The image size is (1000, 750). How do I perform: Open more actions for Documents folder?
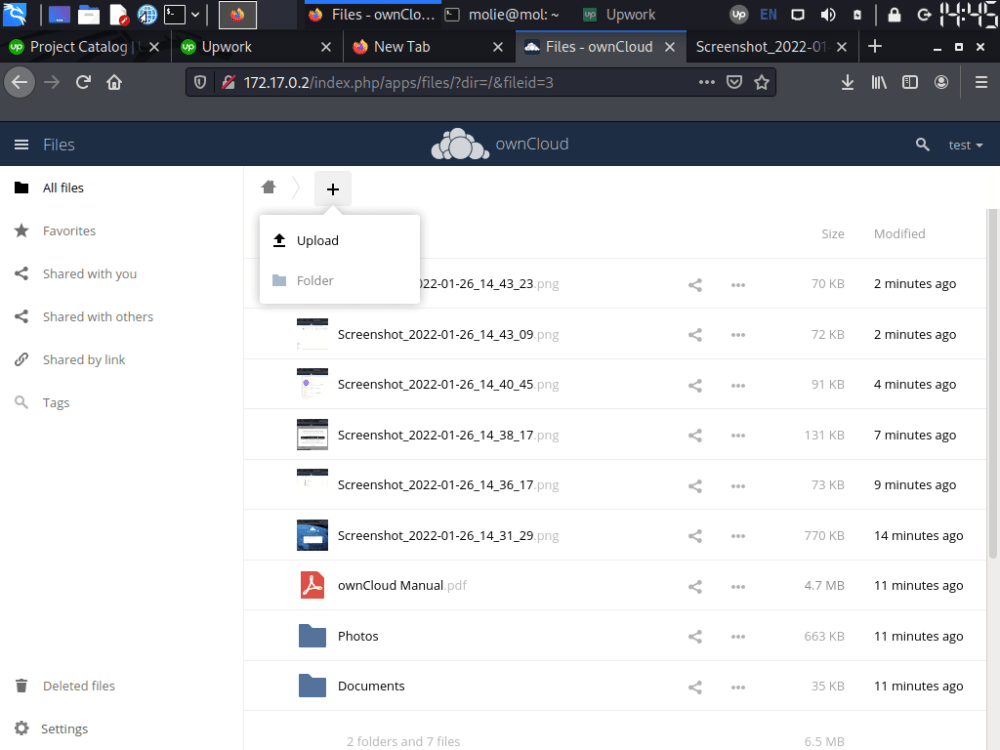[x=738, y=687]
